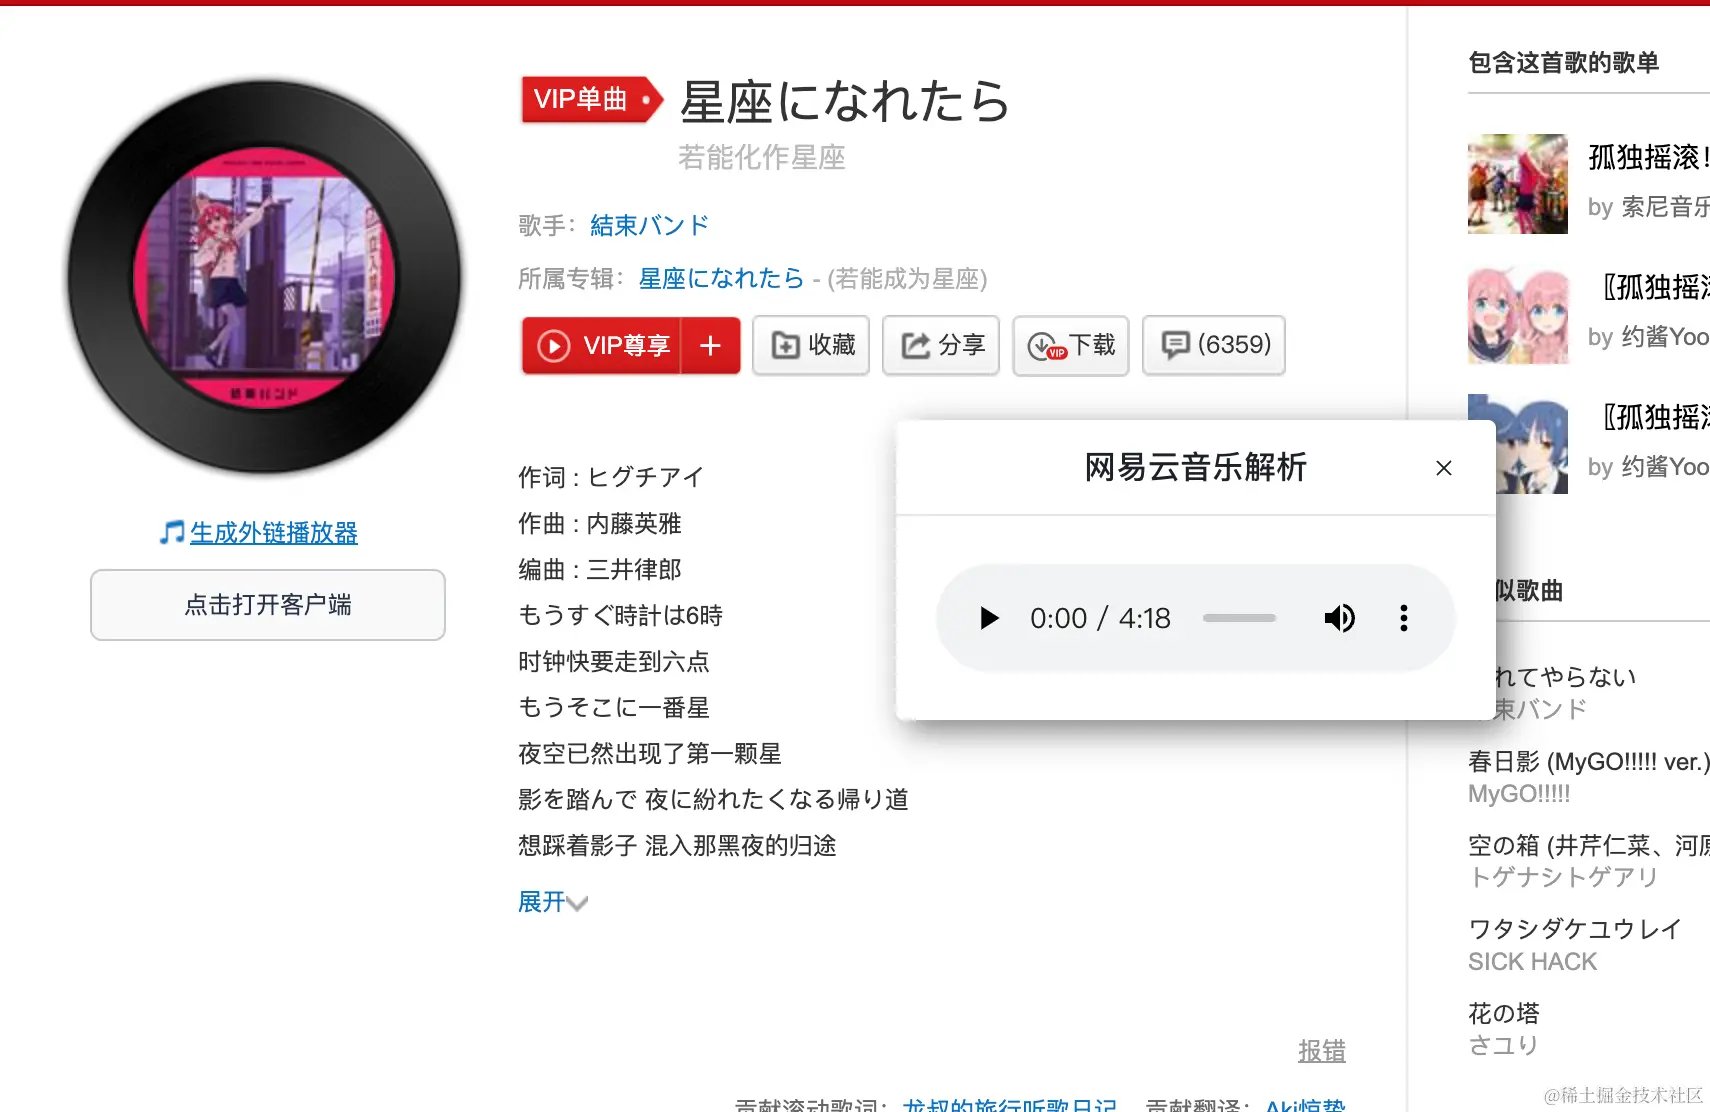Select arranger line 编曲 : 三井律郎

[600, 569]
